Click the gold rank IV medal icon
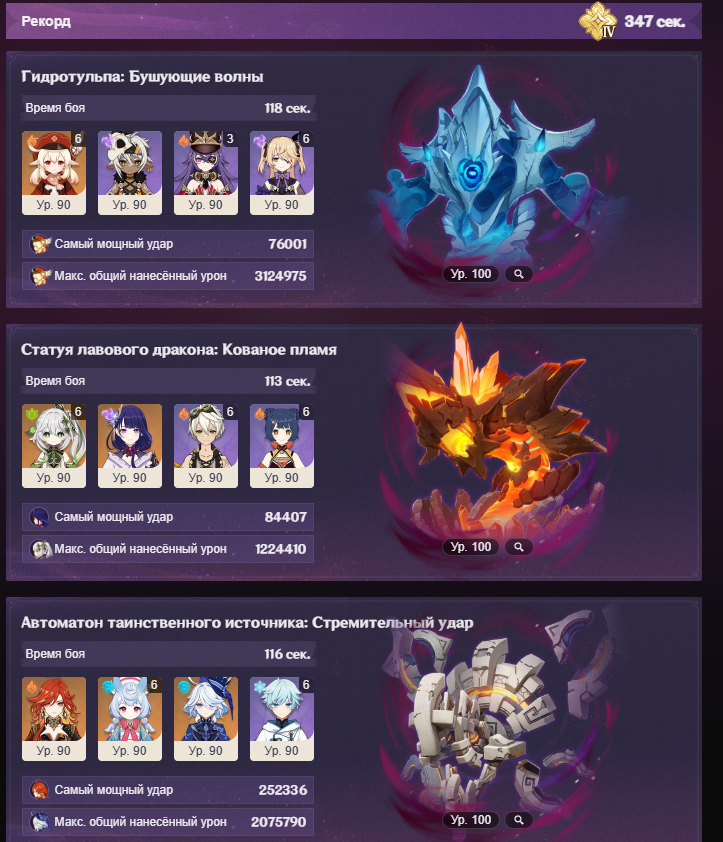Viewport: 723px width, 842px height. tap(597, 21)
